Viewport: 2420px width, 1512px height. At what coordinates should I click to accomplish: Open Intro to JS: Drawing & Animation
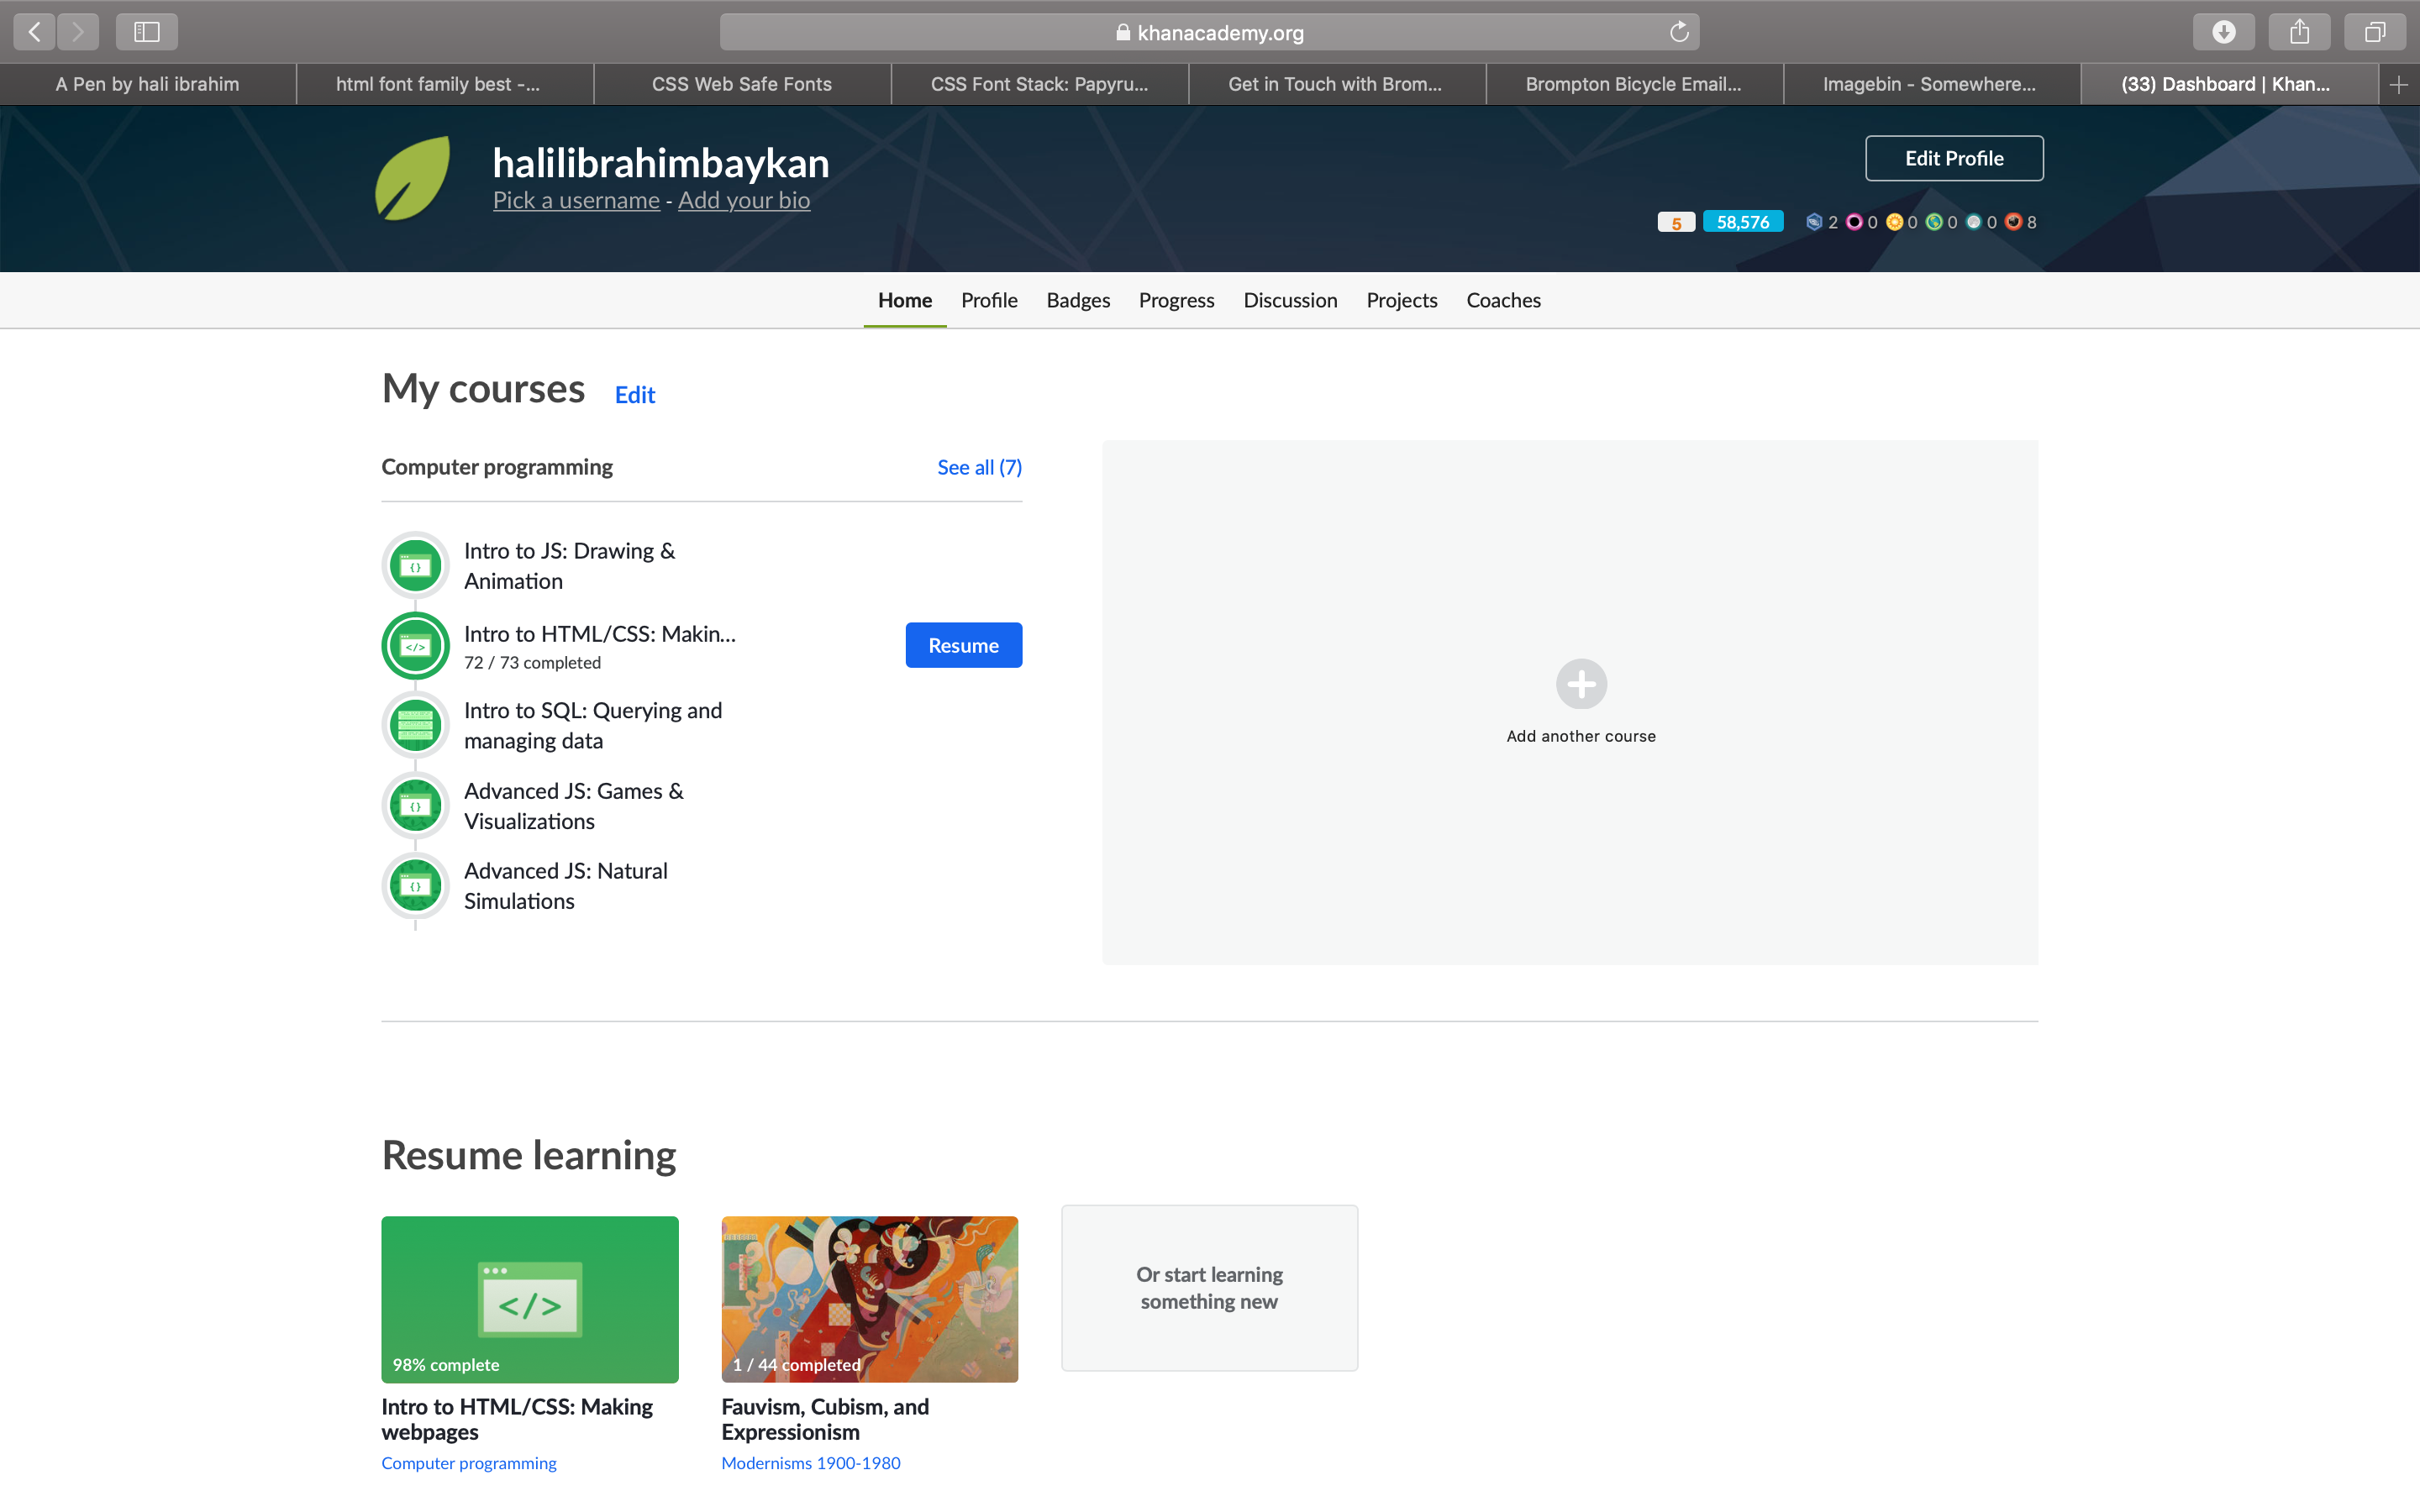point(569,566)
